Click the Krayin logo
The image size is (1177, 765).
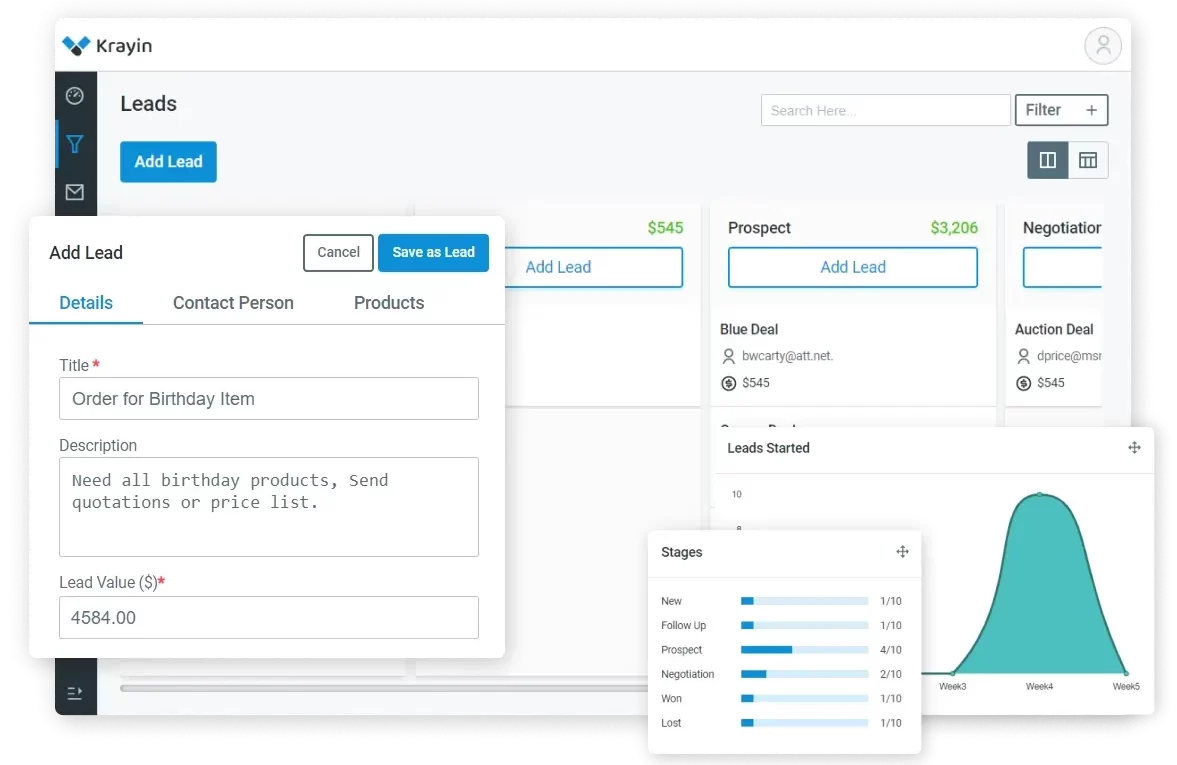point(107,45)
